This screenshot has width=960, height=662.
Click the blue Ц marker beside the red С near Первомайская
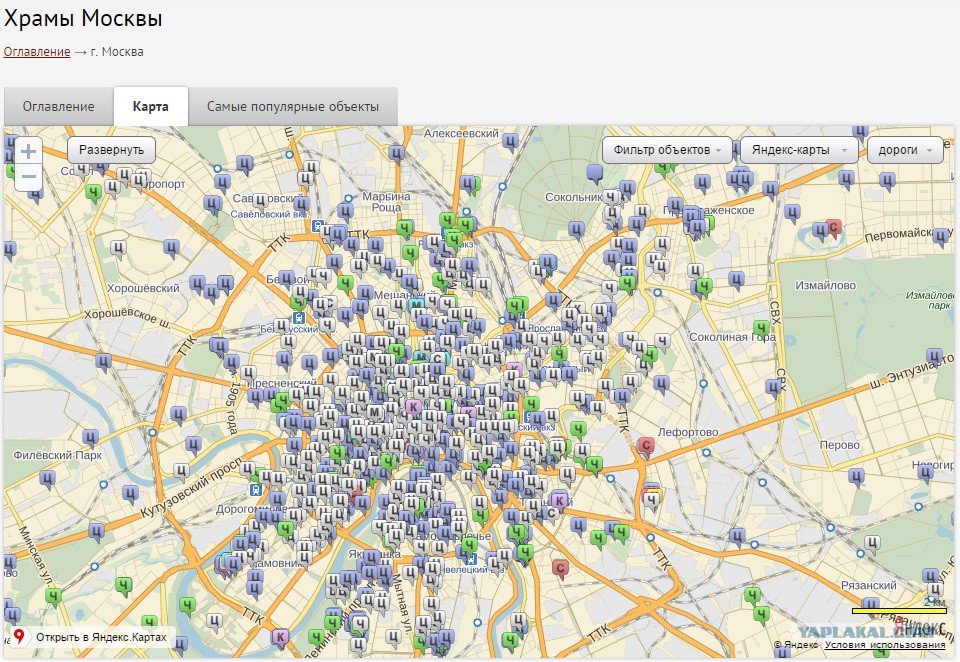coord(820,231)
